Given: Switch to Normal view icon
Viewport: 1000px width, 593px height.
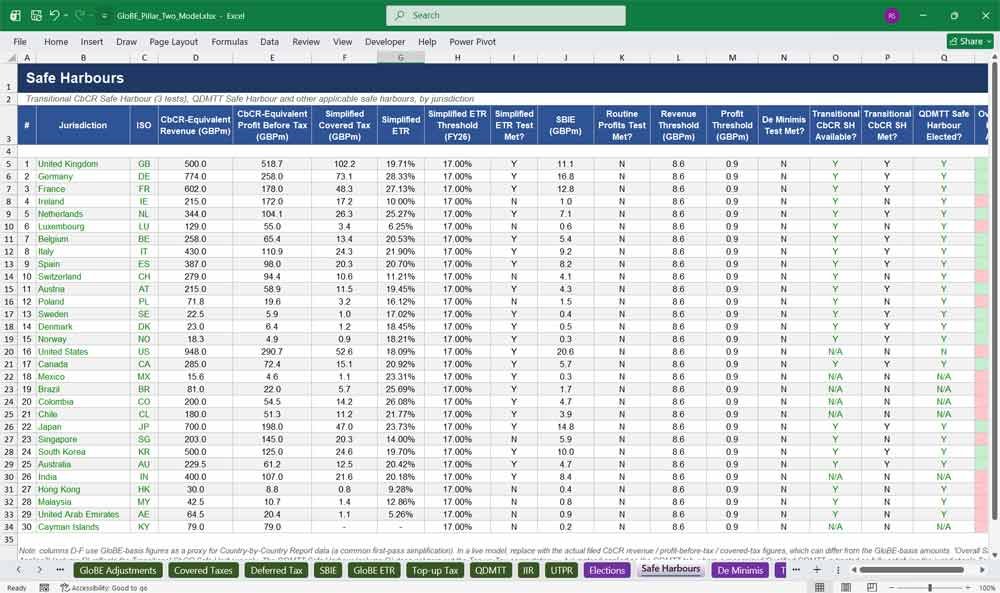Looking at the screenshot, I should click(820, 587).
